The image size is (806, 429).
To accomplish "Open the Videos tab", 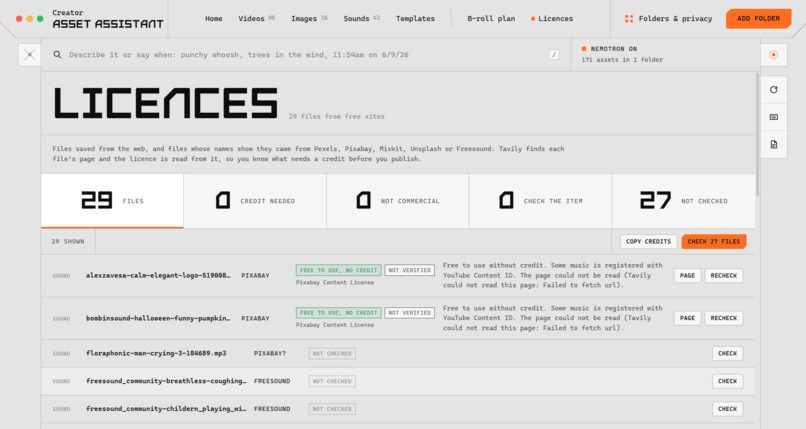I will (x=257, y=18).
